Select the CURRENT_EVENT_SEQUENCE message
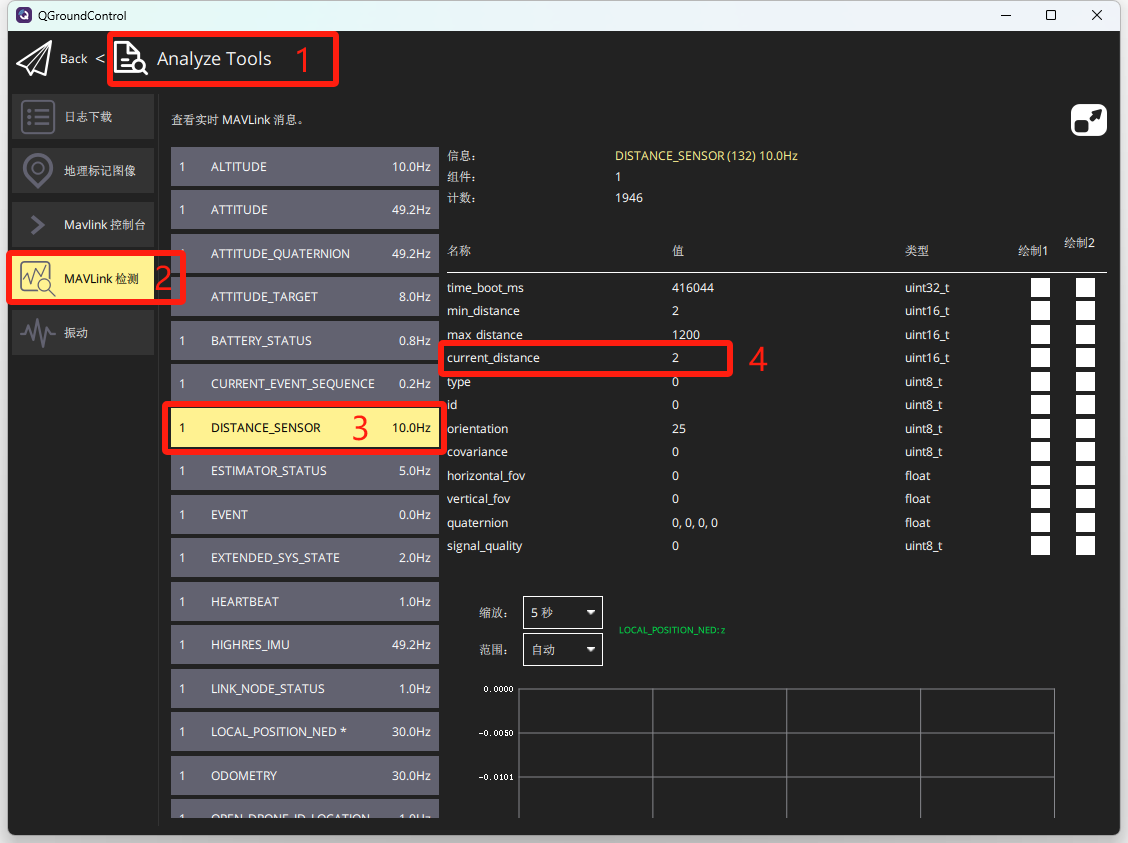This screenshot has width=1128, height=843. 304,384
